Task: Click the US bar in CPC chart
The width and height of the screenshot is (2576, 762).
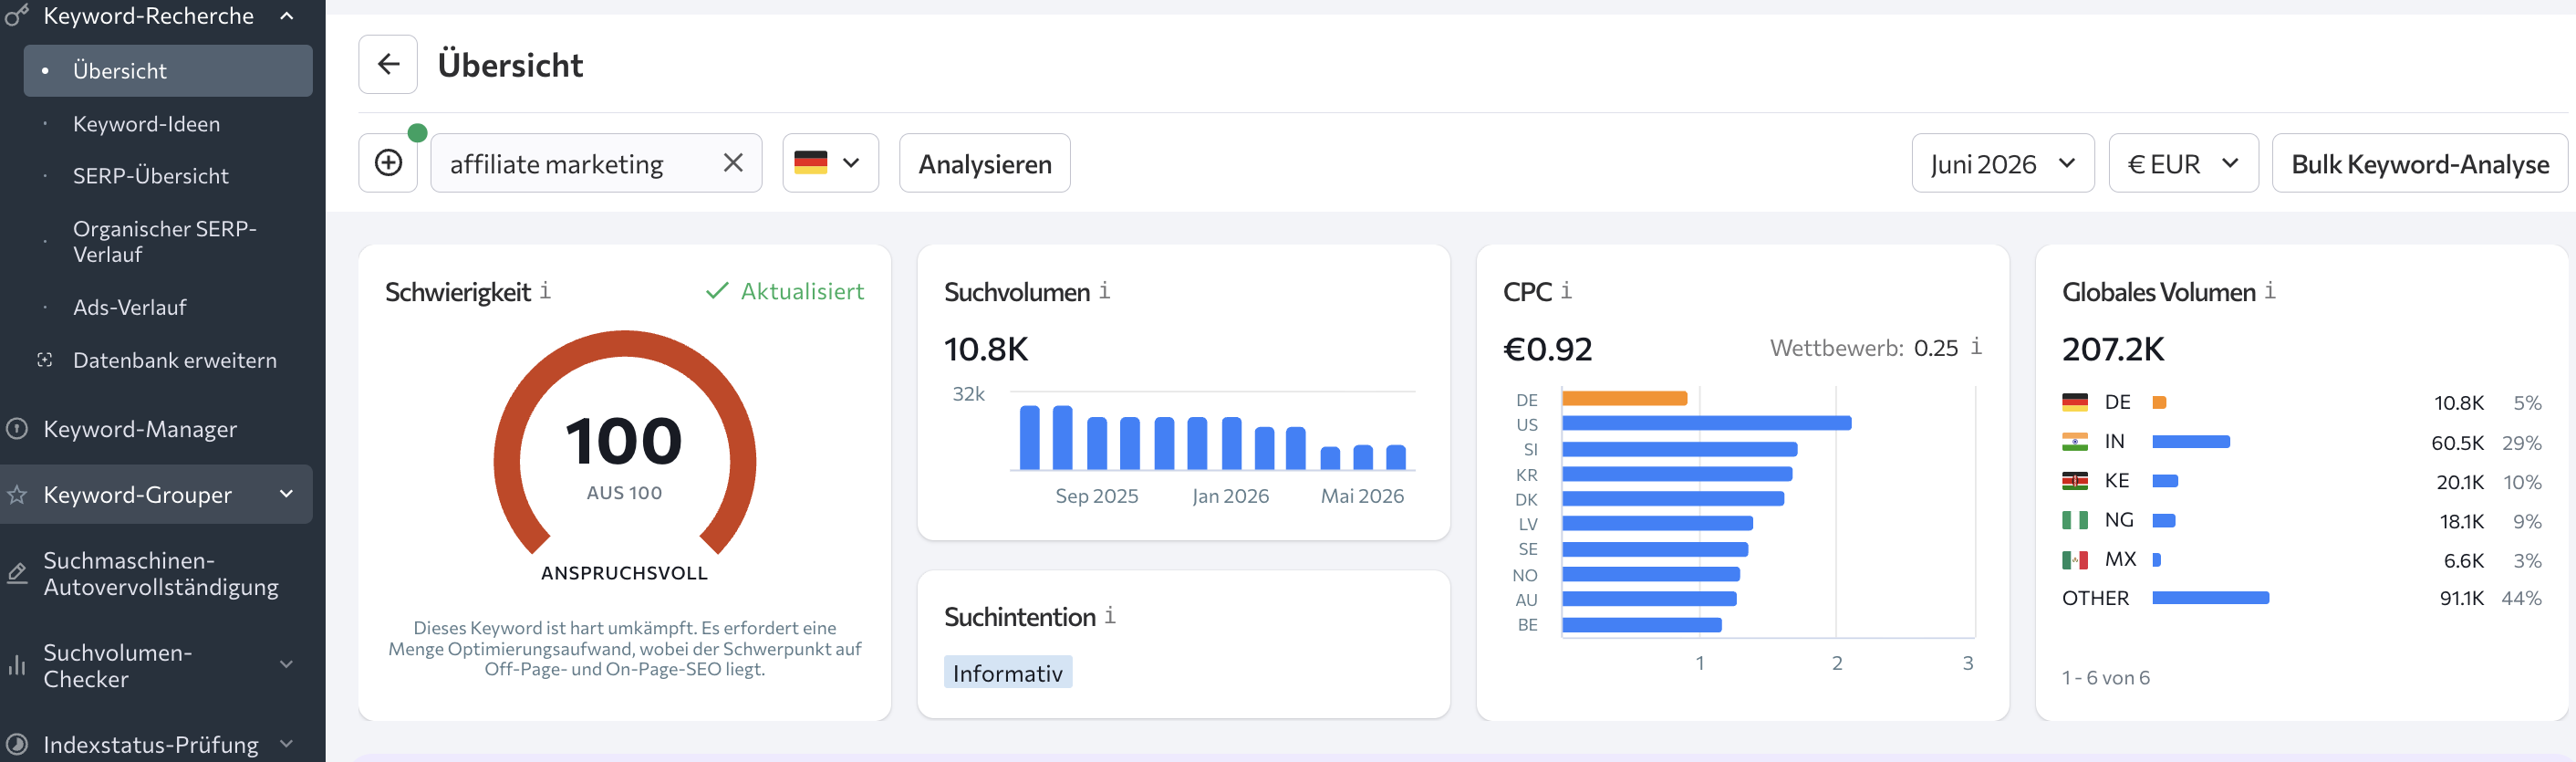Action: point(1707,424)
